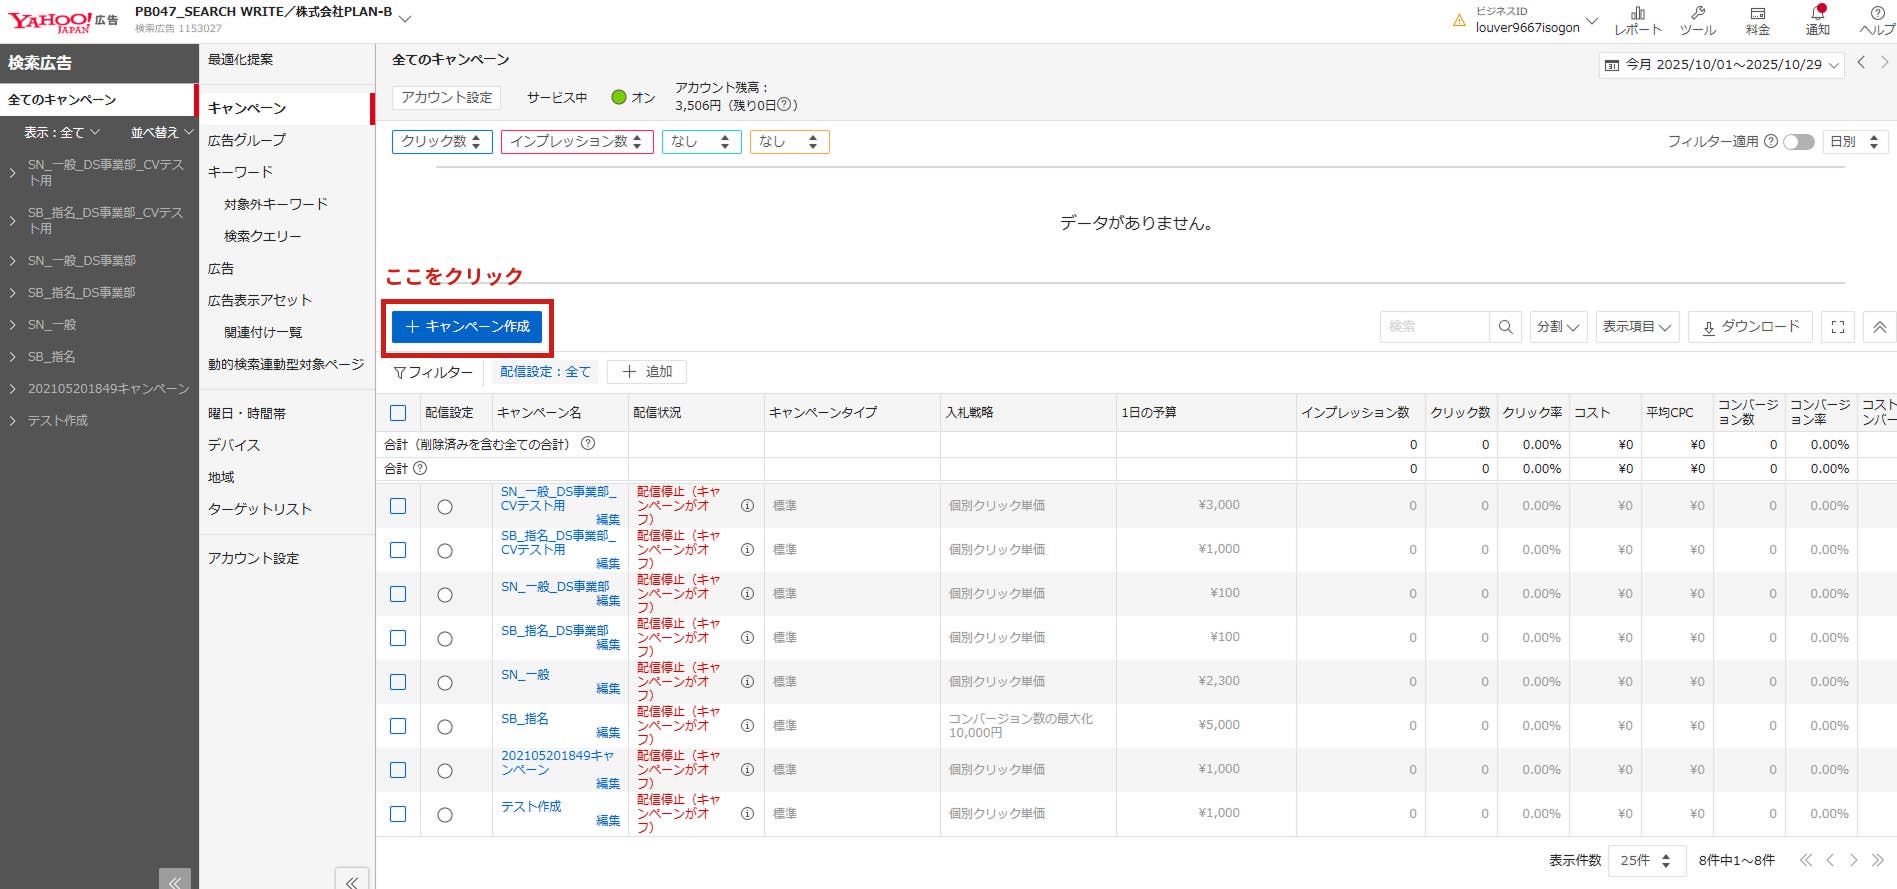The height and width of the screenshot is (889, 1897).
Task: Click the アカウント設定 button near service status
Action: coord(446,98)
